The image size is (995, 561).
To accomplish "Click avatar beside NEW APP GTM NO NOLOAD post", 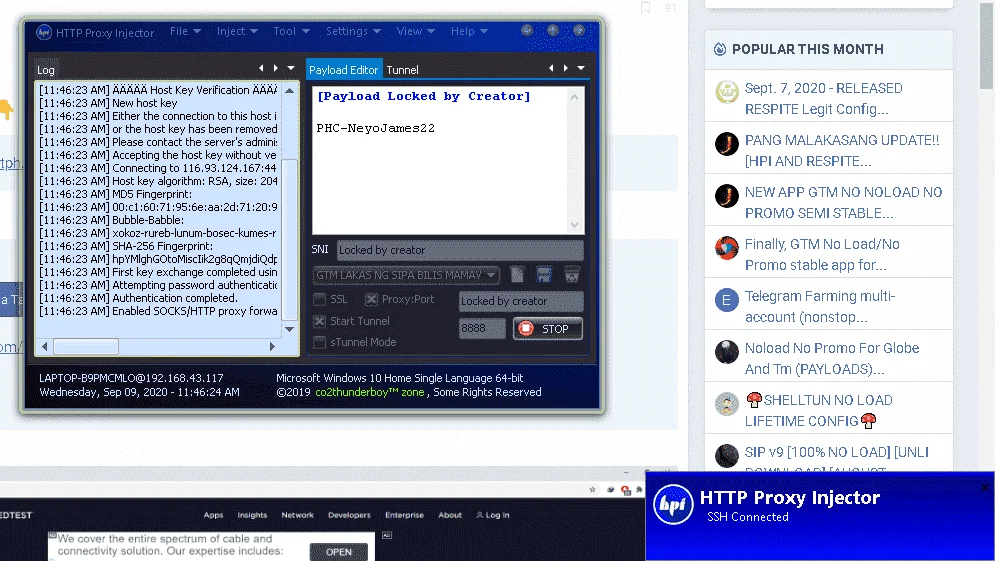I will (727, 196).
